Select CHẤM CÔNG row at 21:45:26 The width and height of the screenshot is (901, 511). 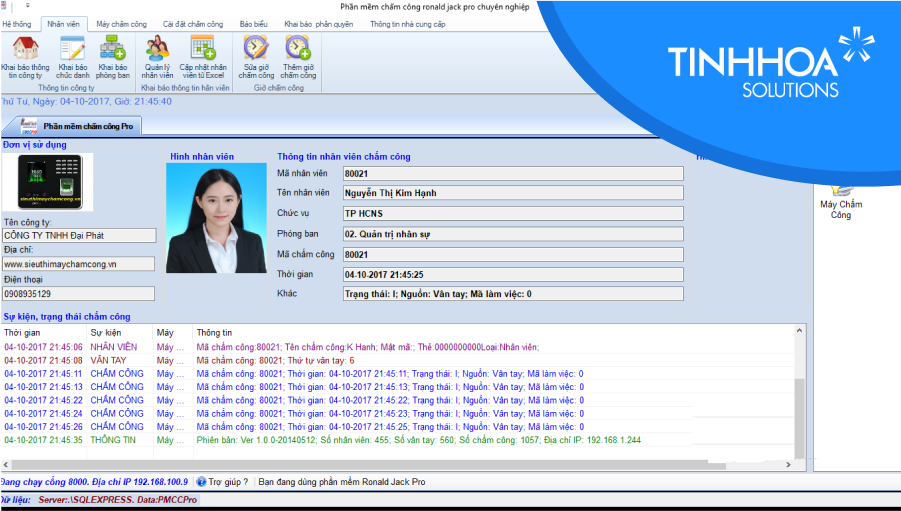coord(398,427)
